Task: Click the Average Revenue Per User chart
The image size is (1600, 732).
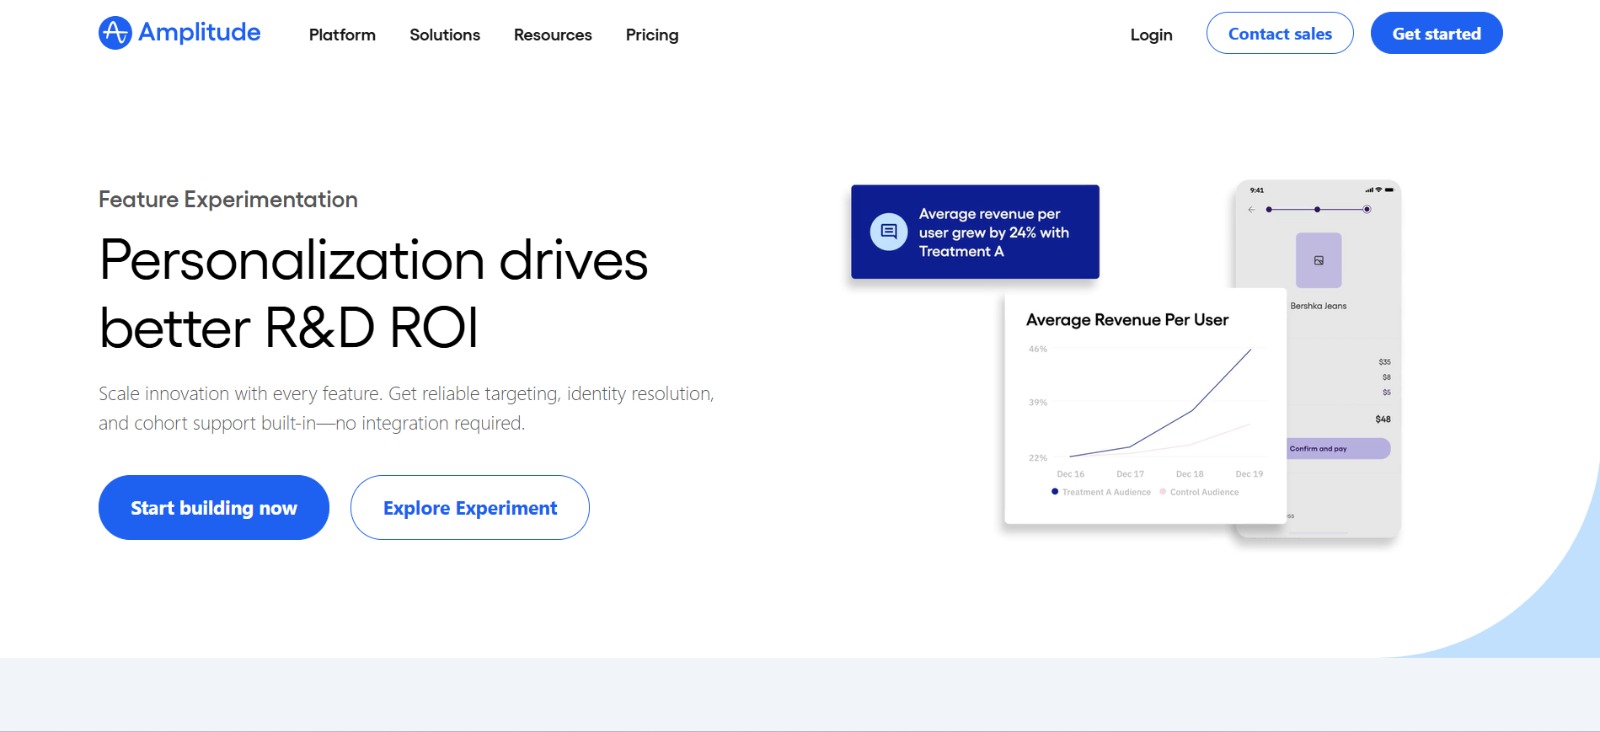Action: click(x=1146, y=406)
